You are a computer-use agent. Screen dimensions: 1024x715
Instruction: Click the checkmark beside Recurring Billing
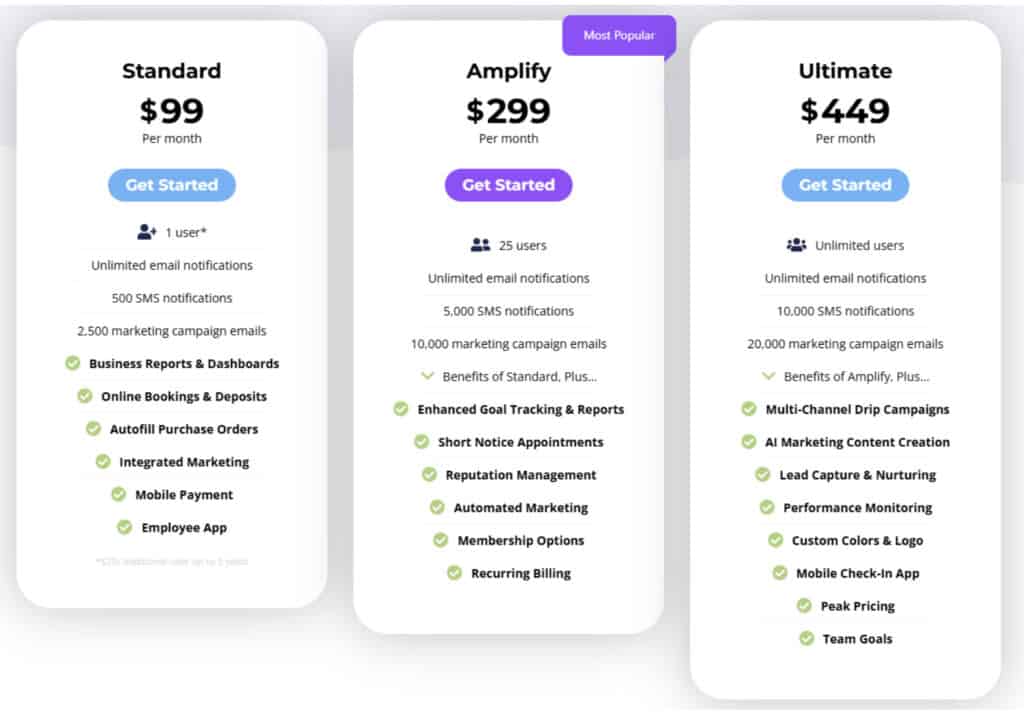point(453,573)
